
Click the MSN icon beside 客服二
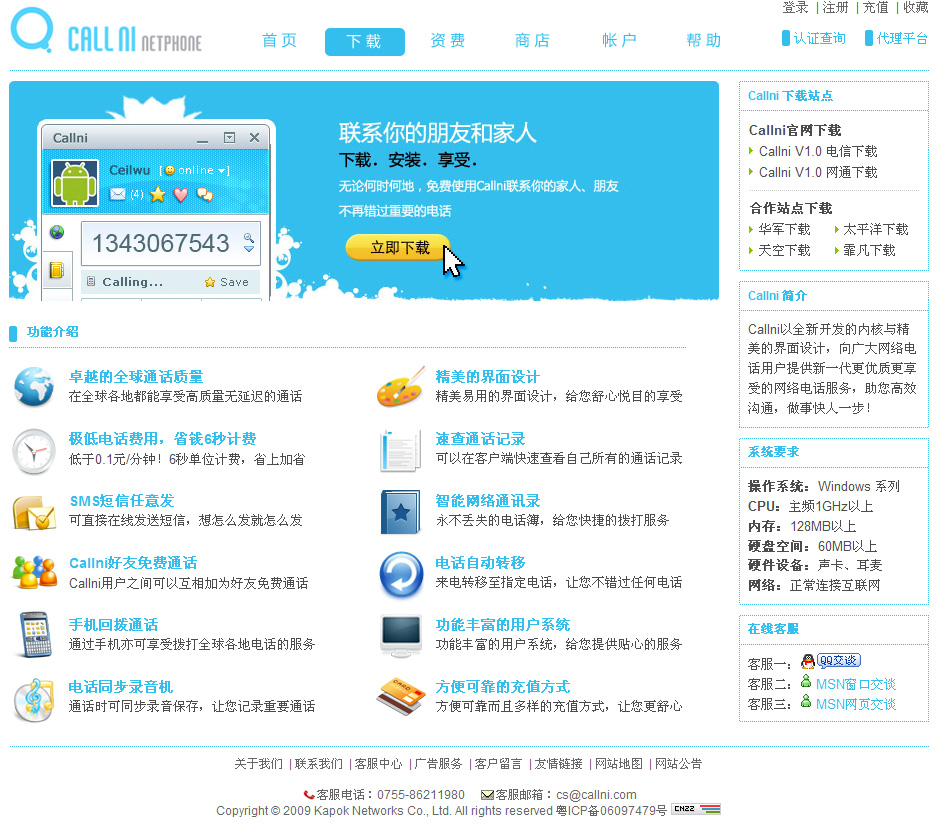click(x=806, y=682)
